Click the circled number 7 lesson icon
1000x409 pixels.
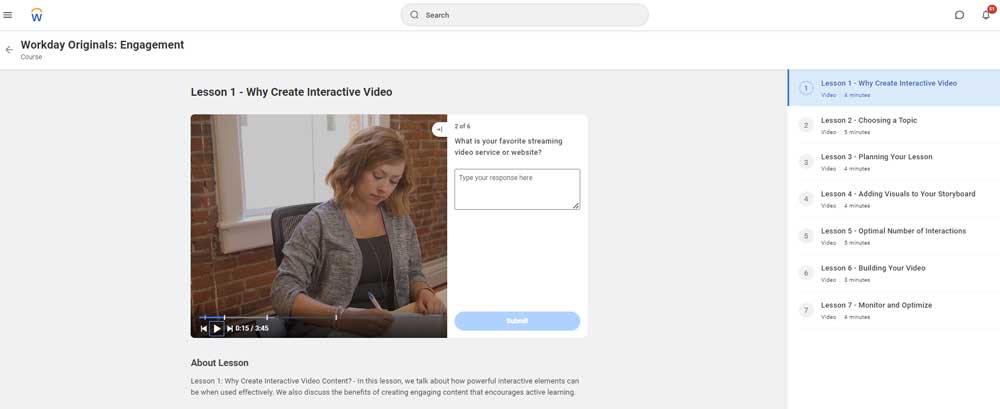(x=806, y=310)
